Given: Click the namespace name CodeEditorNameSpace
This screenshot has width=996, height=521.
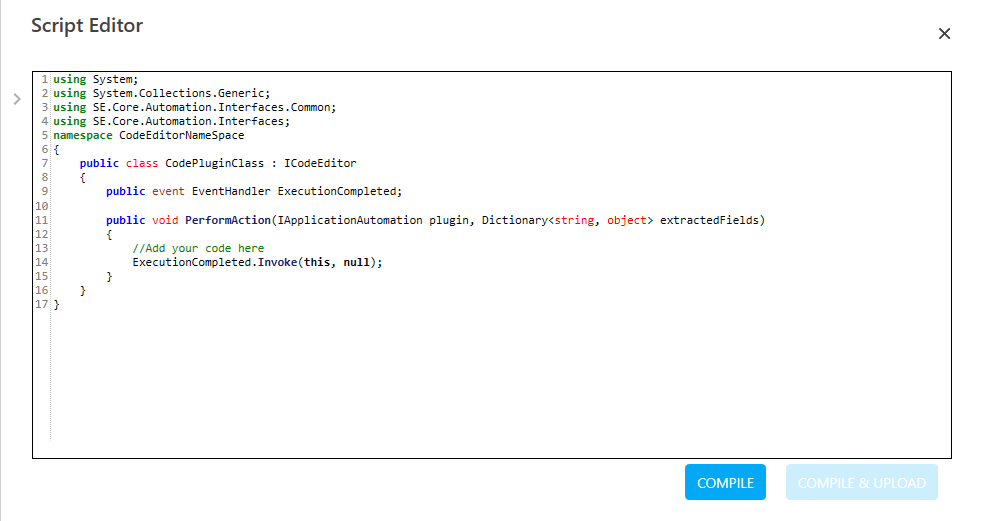Looking at the screenshot, I should pos(182,135).
